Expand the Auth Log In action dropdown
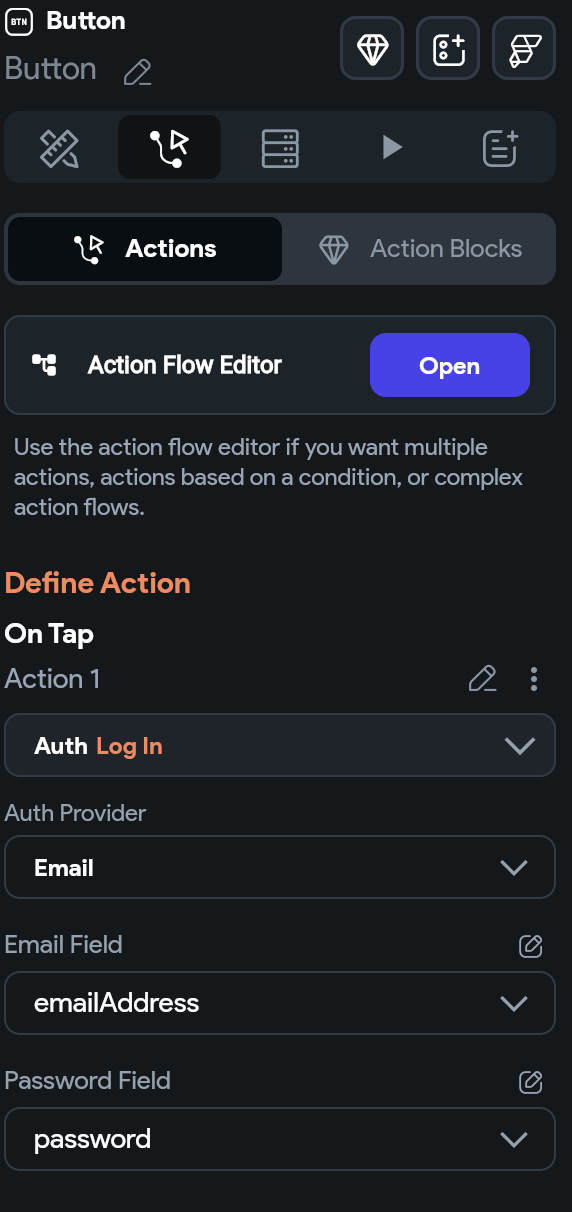Image resolution: width=572 pixels, height=1212 pixels. coord(280,745)
